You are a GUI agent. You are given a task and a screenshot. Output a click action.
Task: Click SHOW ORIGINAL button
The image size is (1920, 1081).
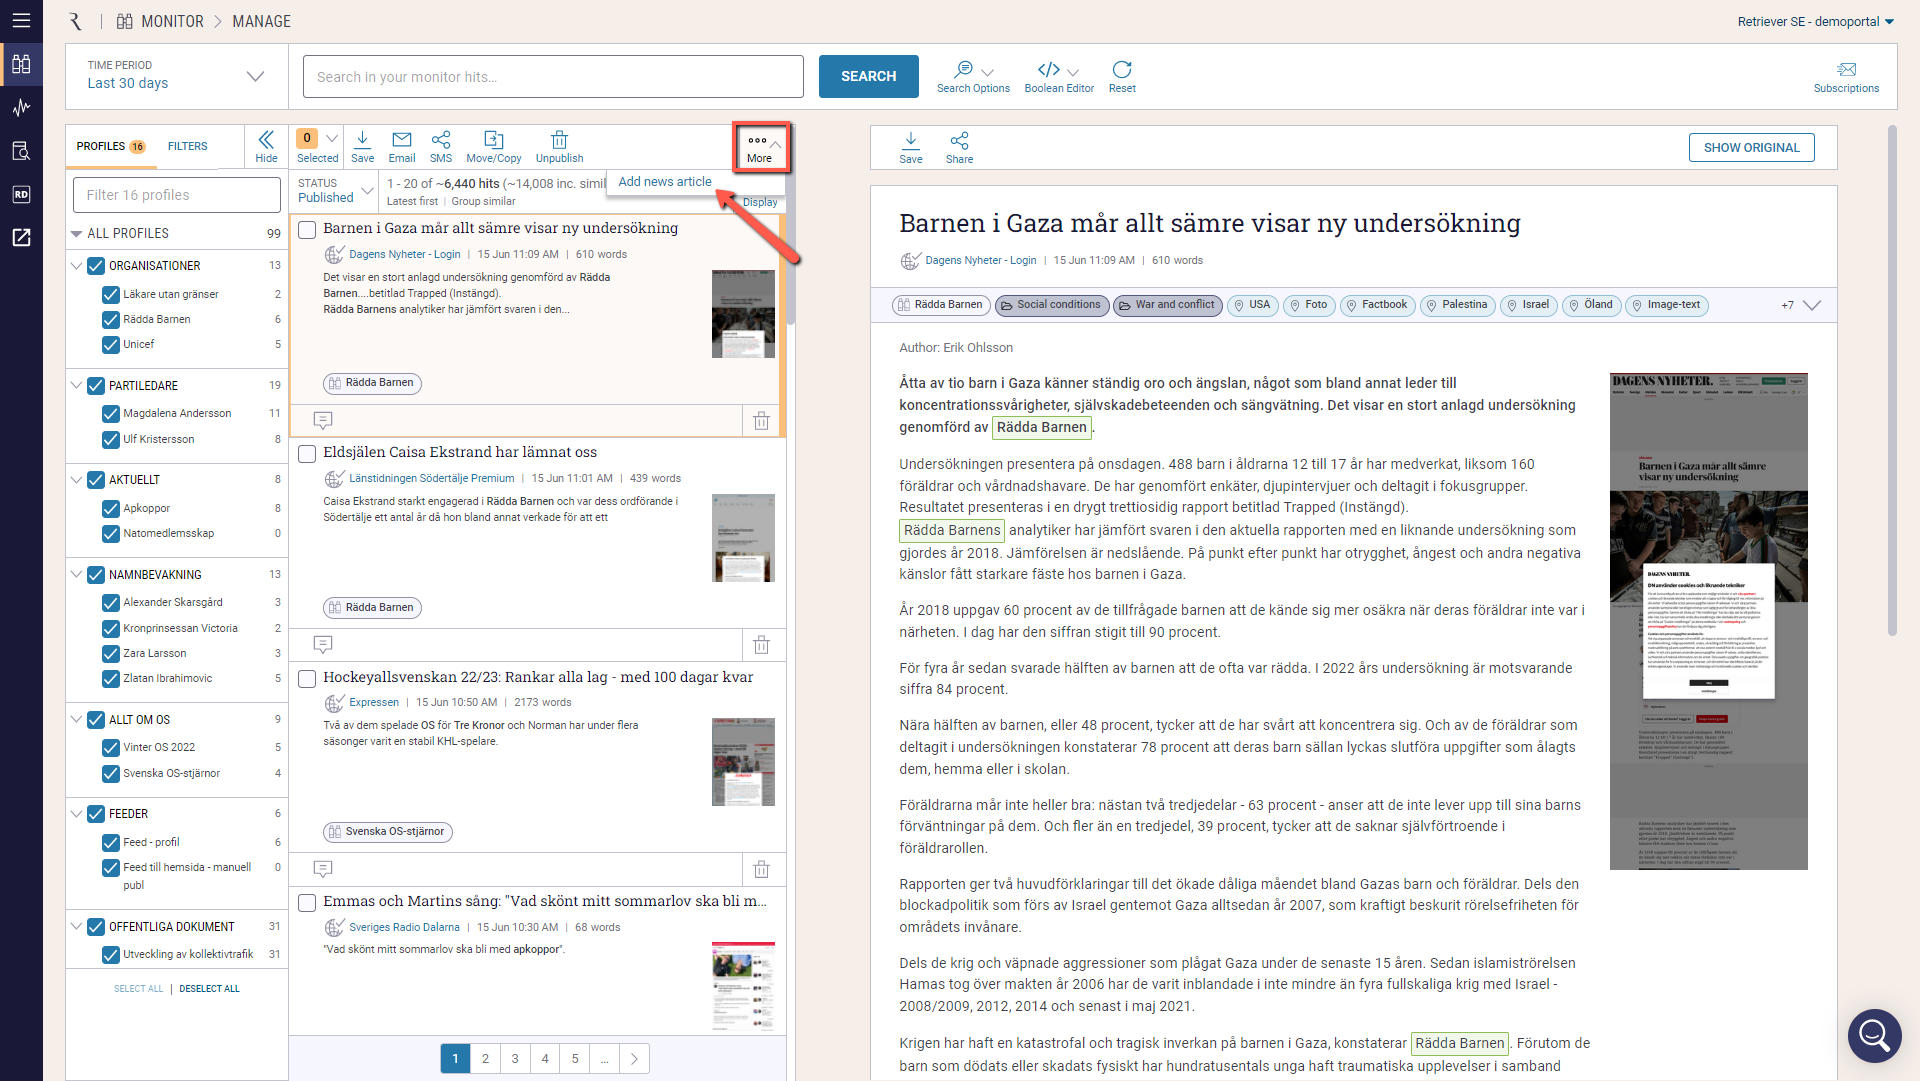[1751, 147]
